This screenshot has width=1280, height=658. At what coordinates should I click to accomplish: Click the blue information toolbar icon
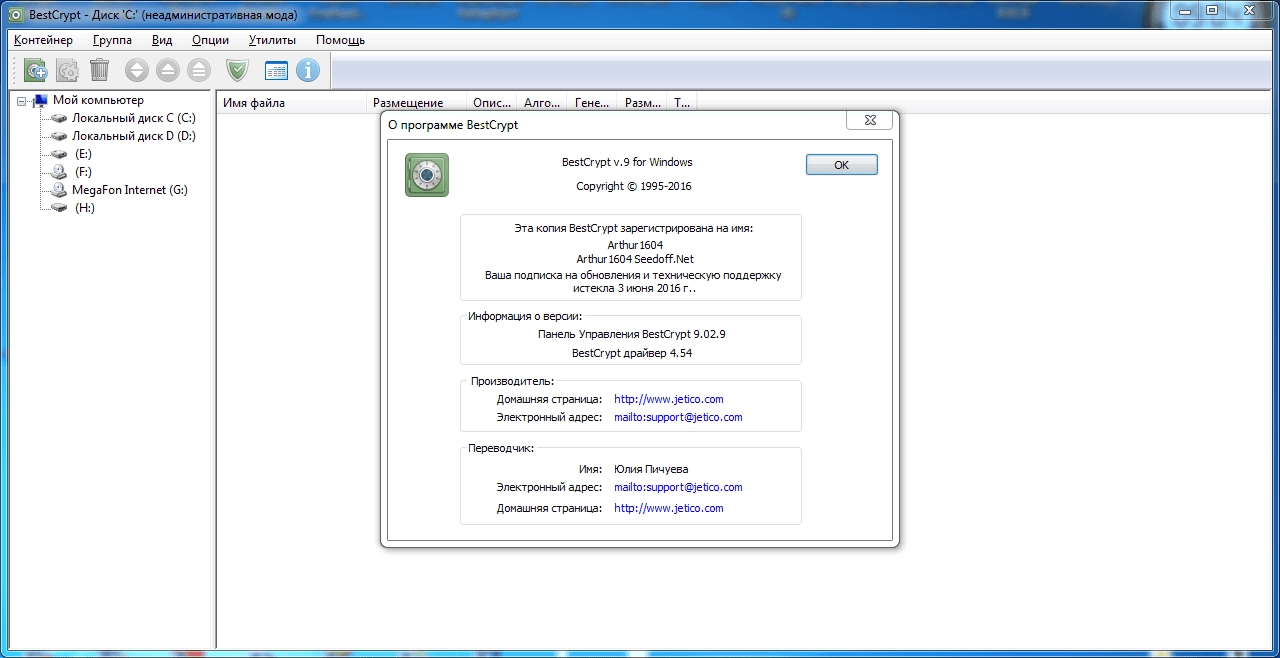(x=307, y=70)
